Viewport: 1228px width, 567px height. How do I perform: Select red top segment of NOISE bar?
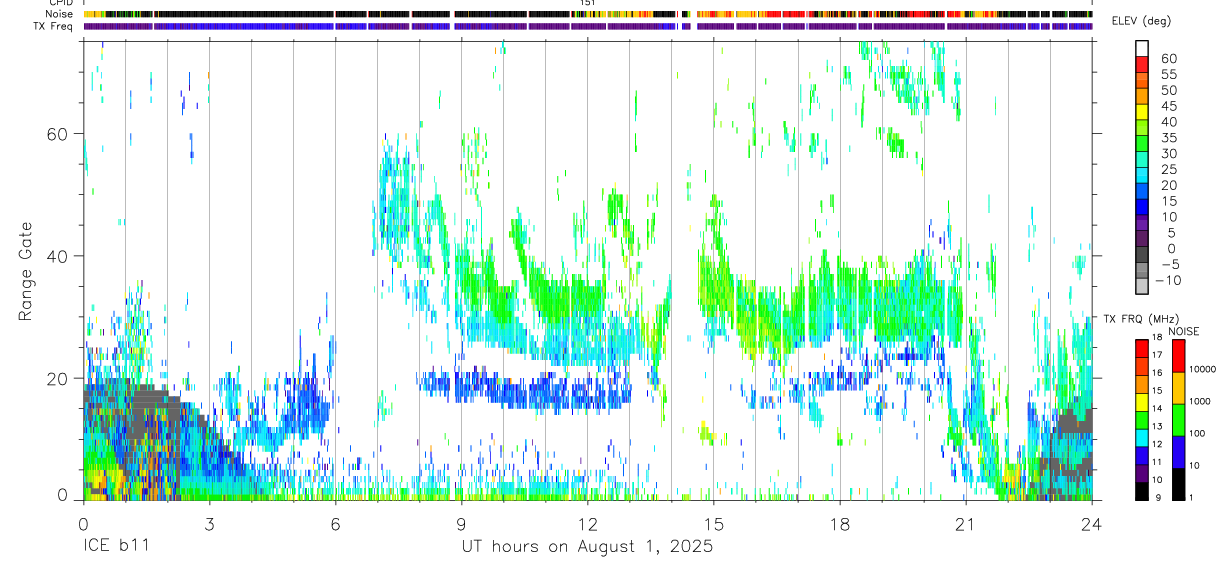(x=1179, y=356)
